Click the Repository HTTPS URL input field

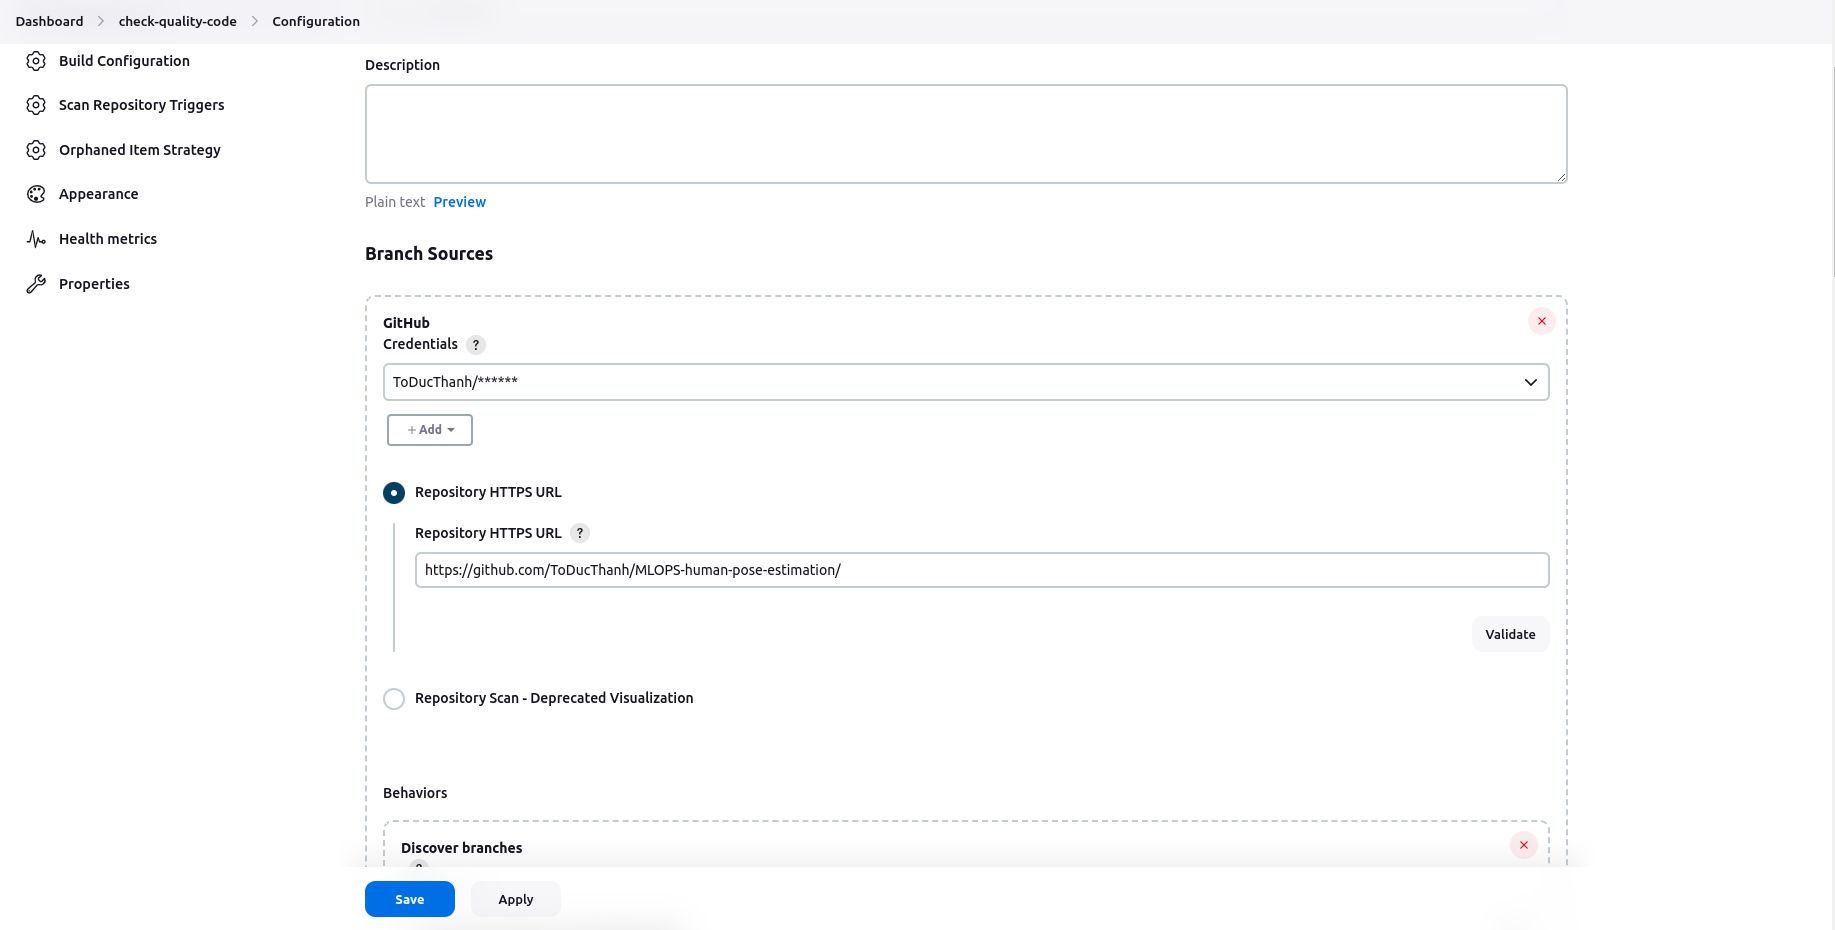(x=982, y=570)
